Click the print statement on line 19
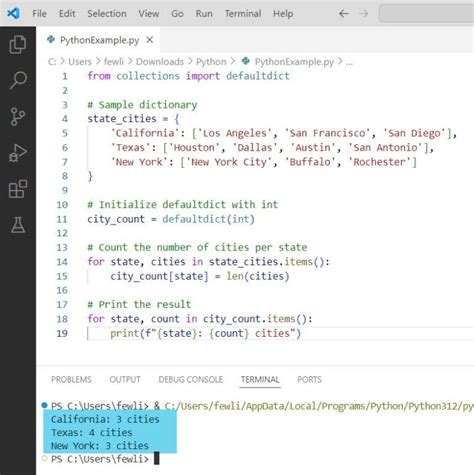Screen dimensions: 474x475 [205, 333]
